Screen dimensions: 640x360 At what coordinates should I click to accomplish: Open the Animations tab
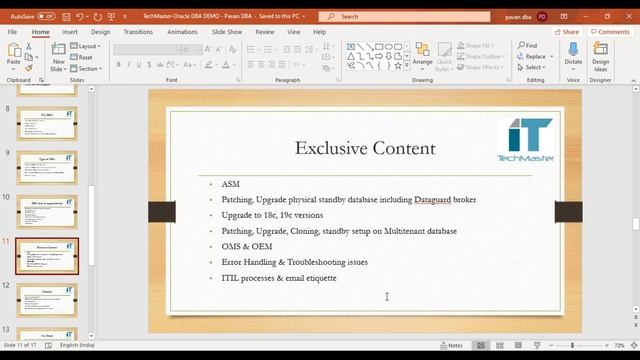(x=182, y=32)
